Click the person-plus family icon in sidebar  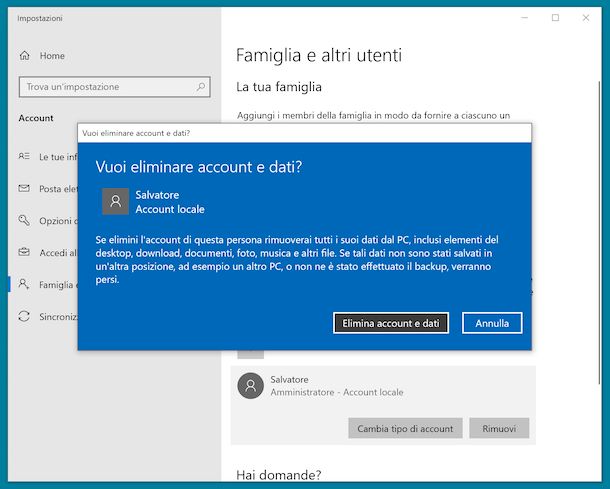[x=24, y=284]
